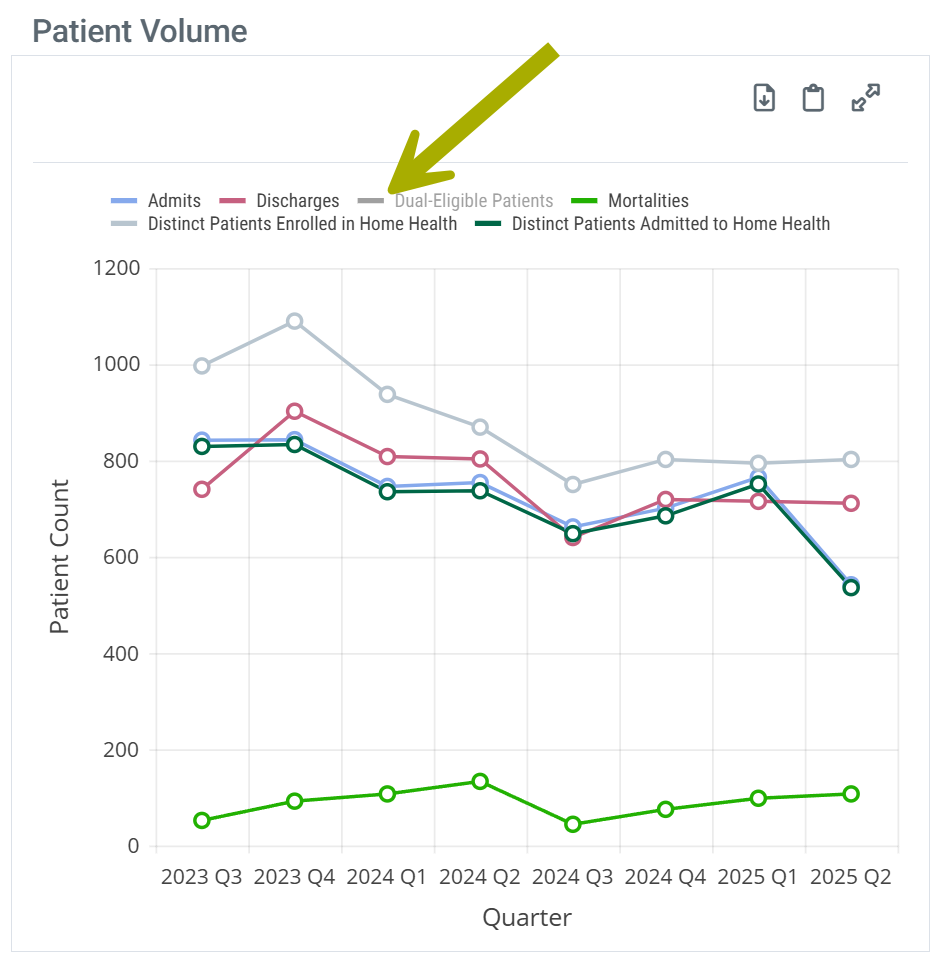The width and height of the screenshot is (938, 962).
Task: Copy the chart to clipboard
Action: (x=814, y=98)
